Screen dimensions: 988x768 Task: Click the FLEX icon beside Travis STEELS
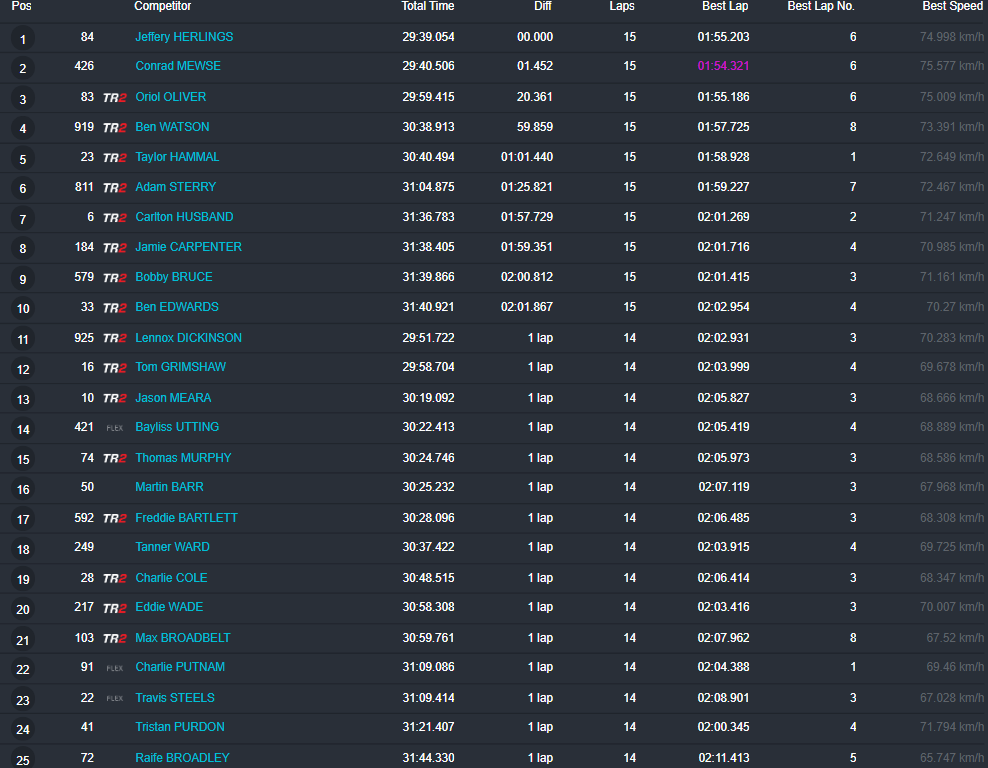click(x=115, y=697)
